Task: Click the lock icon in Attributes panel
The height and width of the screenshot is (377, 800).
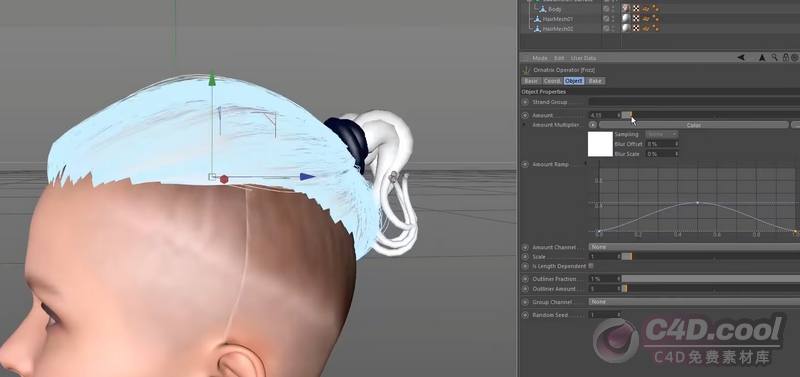Action: tap(786, 58)
